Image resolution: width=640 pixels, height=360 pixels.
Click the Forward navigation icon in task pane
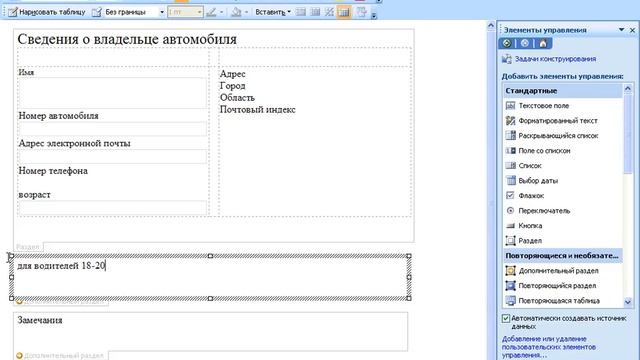pyautogui.click(x=525, y=43)
